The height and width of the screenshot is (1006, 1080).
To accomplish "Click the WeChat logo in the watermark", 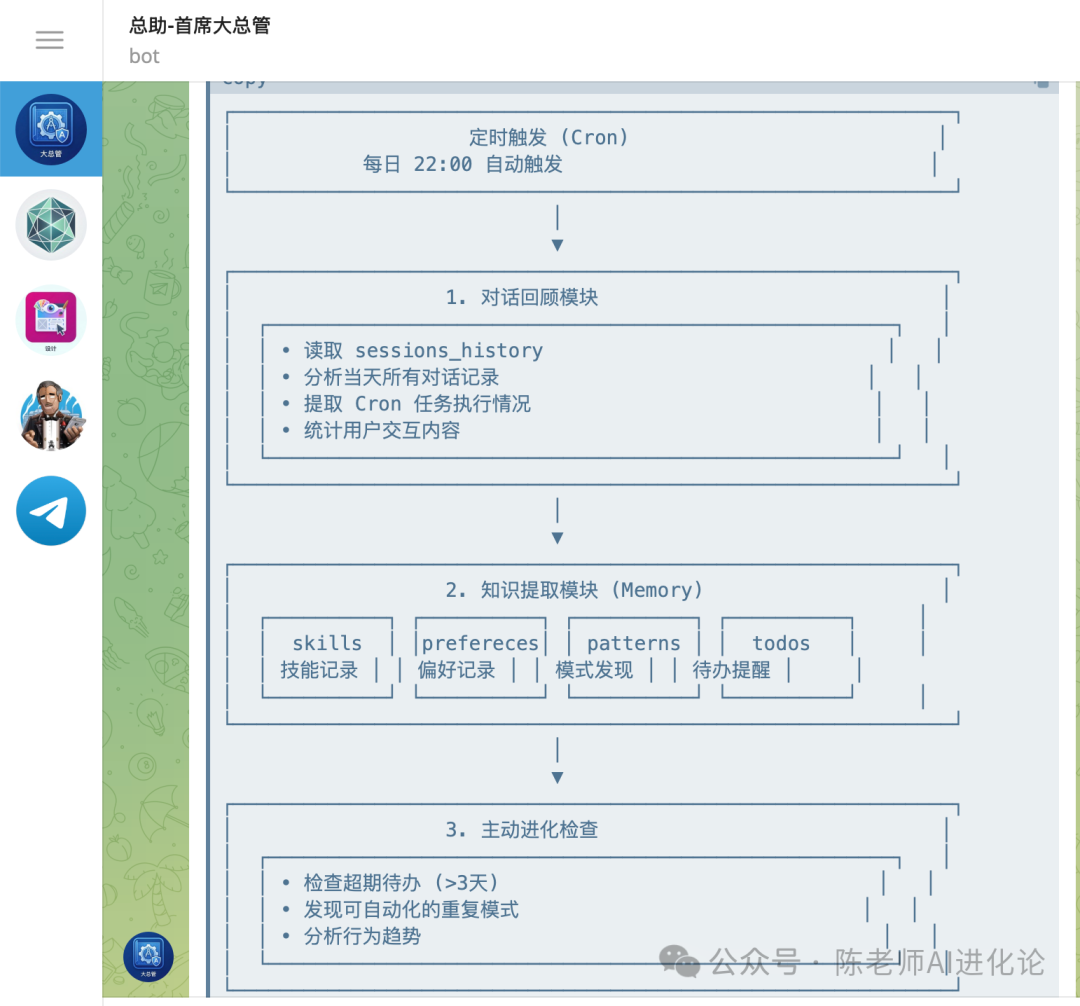I will click(680, 962).
